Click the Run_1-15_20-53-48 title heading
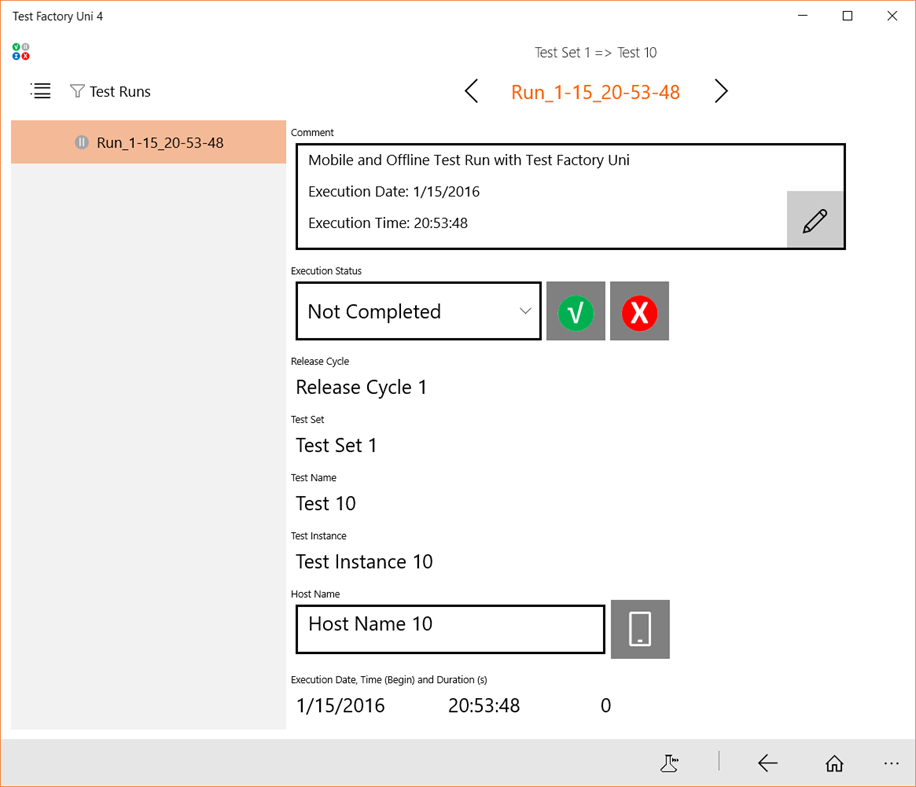 pyautogui.click(x=595, y=91)
